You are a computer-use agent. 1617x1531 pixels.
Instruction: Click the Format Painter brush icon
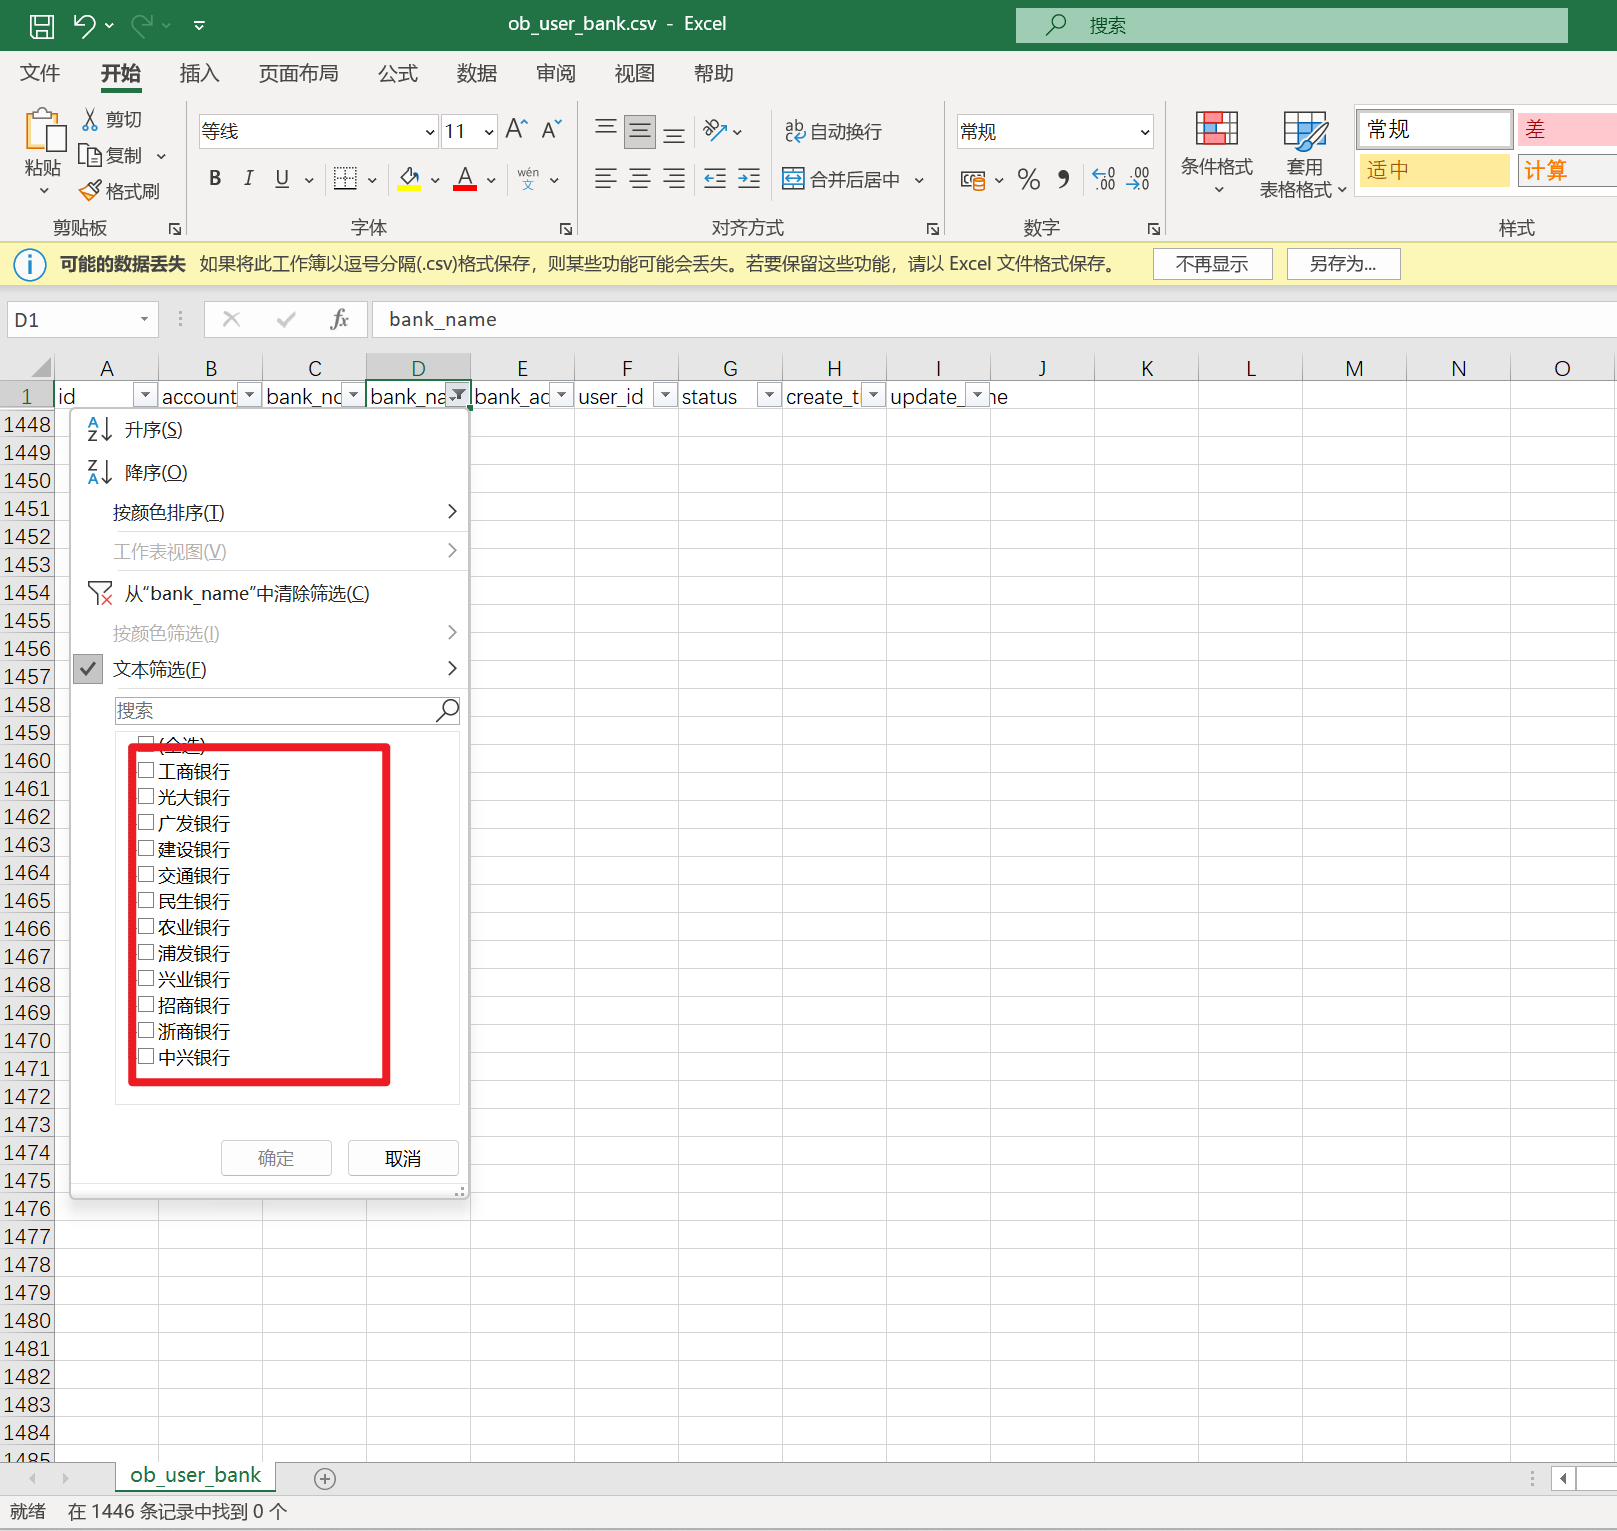click(x=90, y=190)
